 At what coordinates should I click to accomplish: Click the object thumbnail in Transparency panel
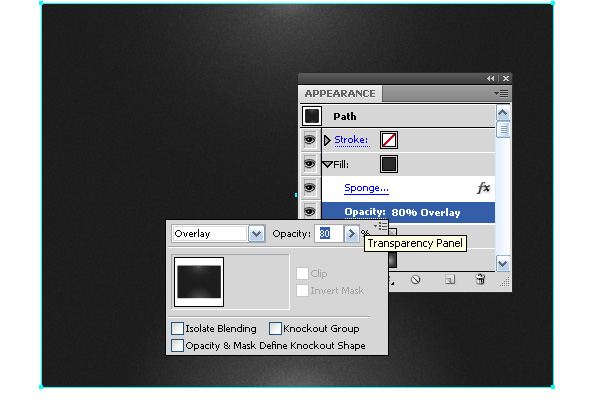coord(199,282)
